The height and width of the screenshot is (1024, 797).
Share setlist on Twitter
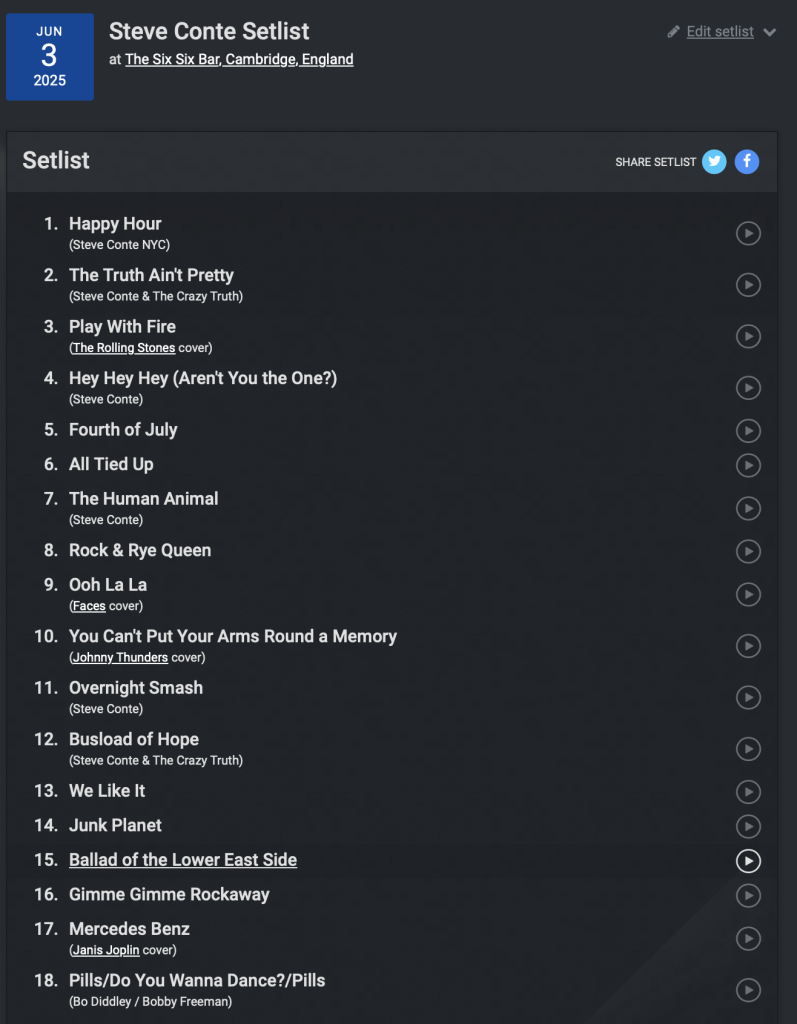click(714, 162)
